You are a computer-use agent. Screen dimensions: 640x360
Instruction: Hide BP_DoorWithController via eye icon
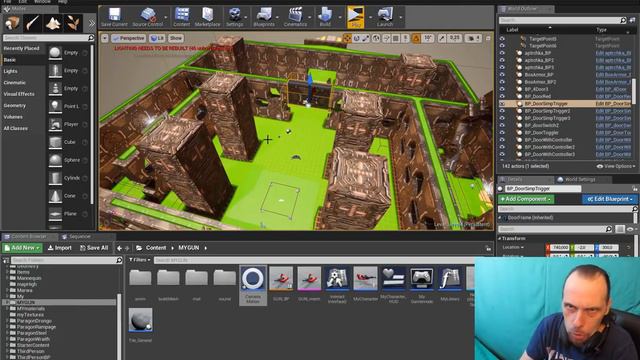(x=502, y=140)
